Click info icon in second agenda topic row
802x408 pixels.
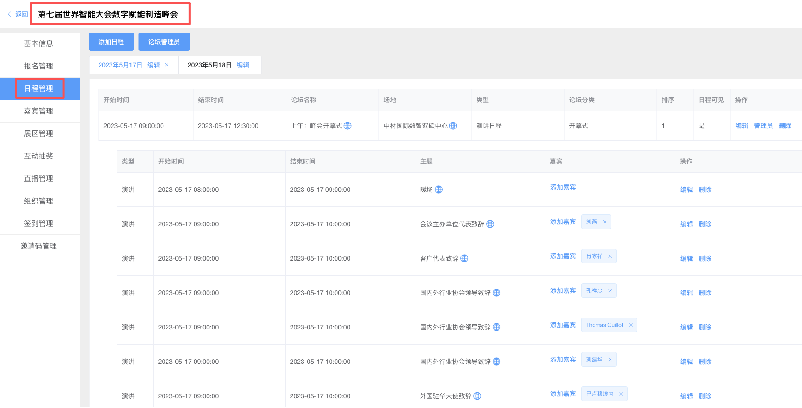tap(490, 223)
